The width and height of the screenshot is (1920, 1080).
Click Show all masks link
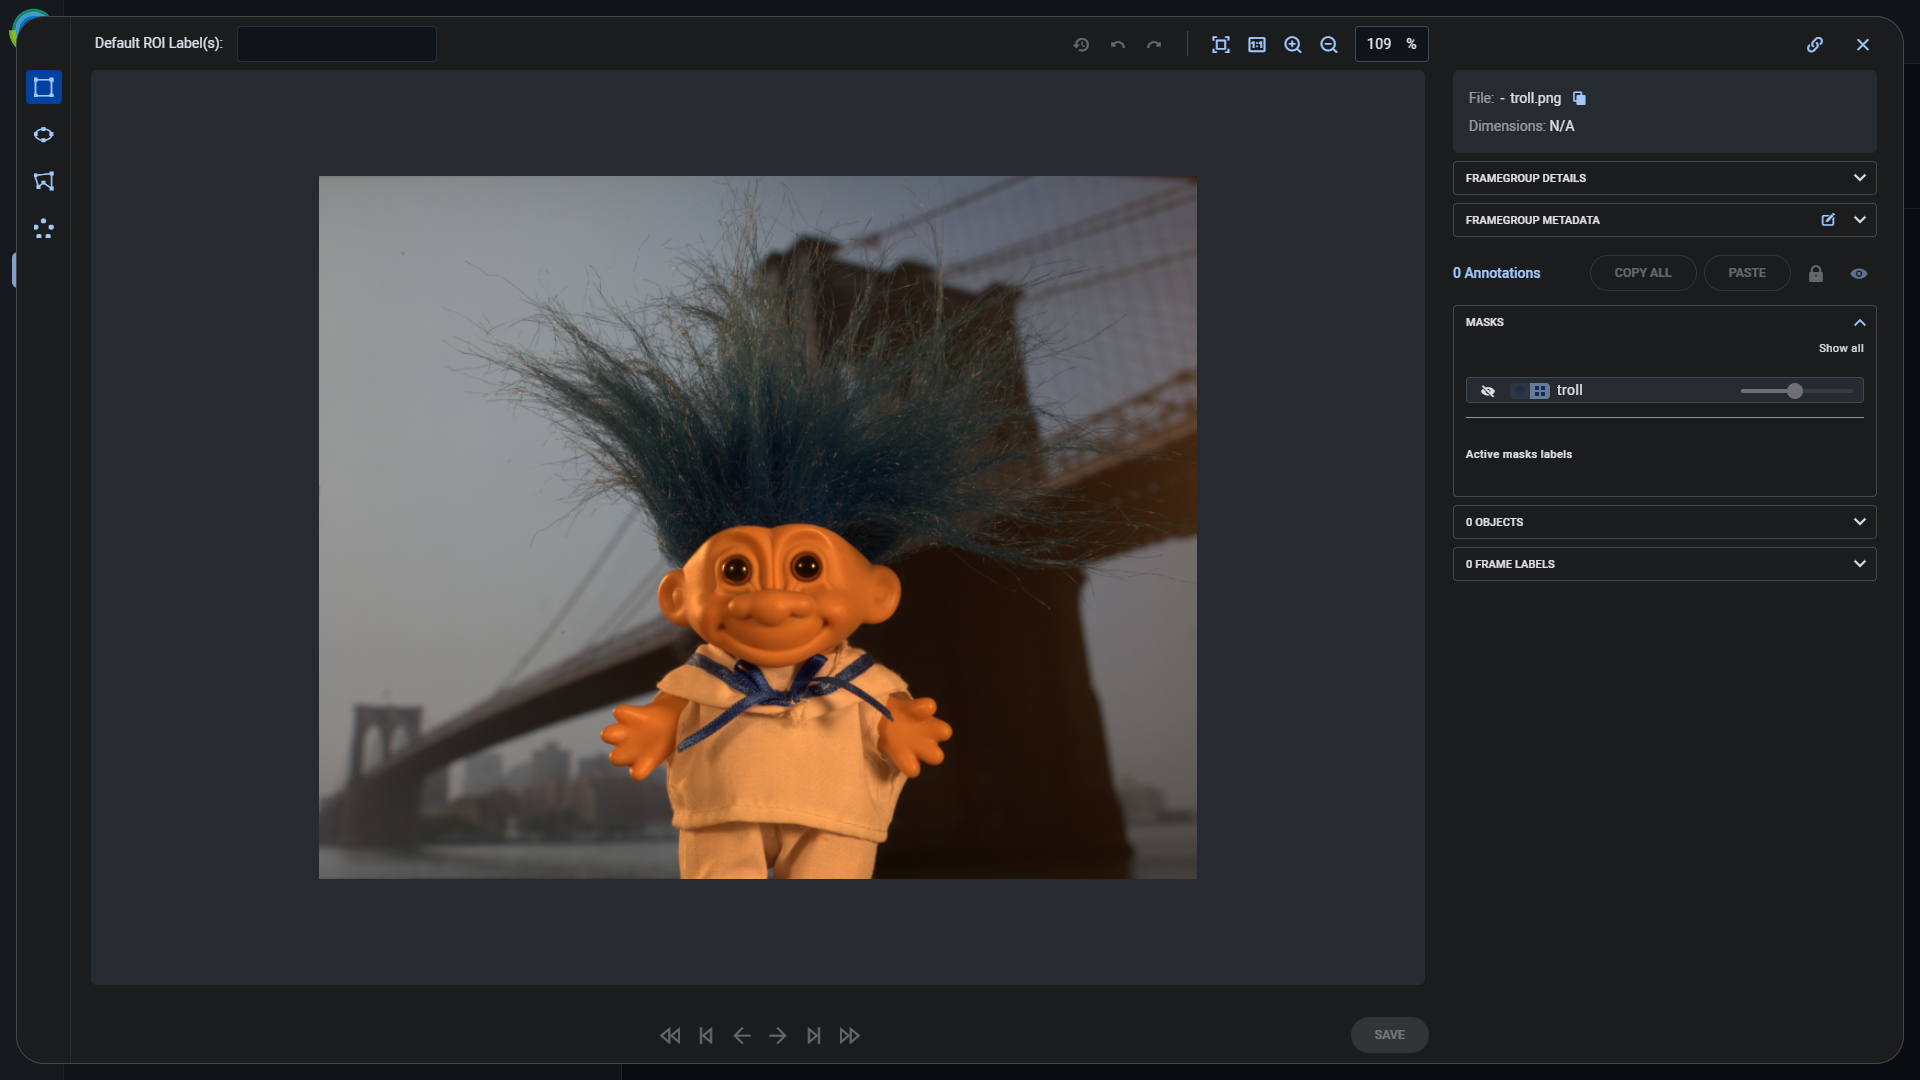click(x=1840, y=348)
